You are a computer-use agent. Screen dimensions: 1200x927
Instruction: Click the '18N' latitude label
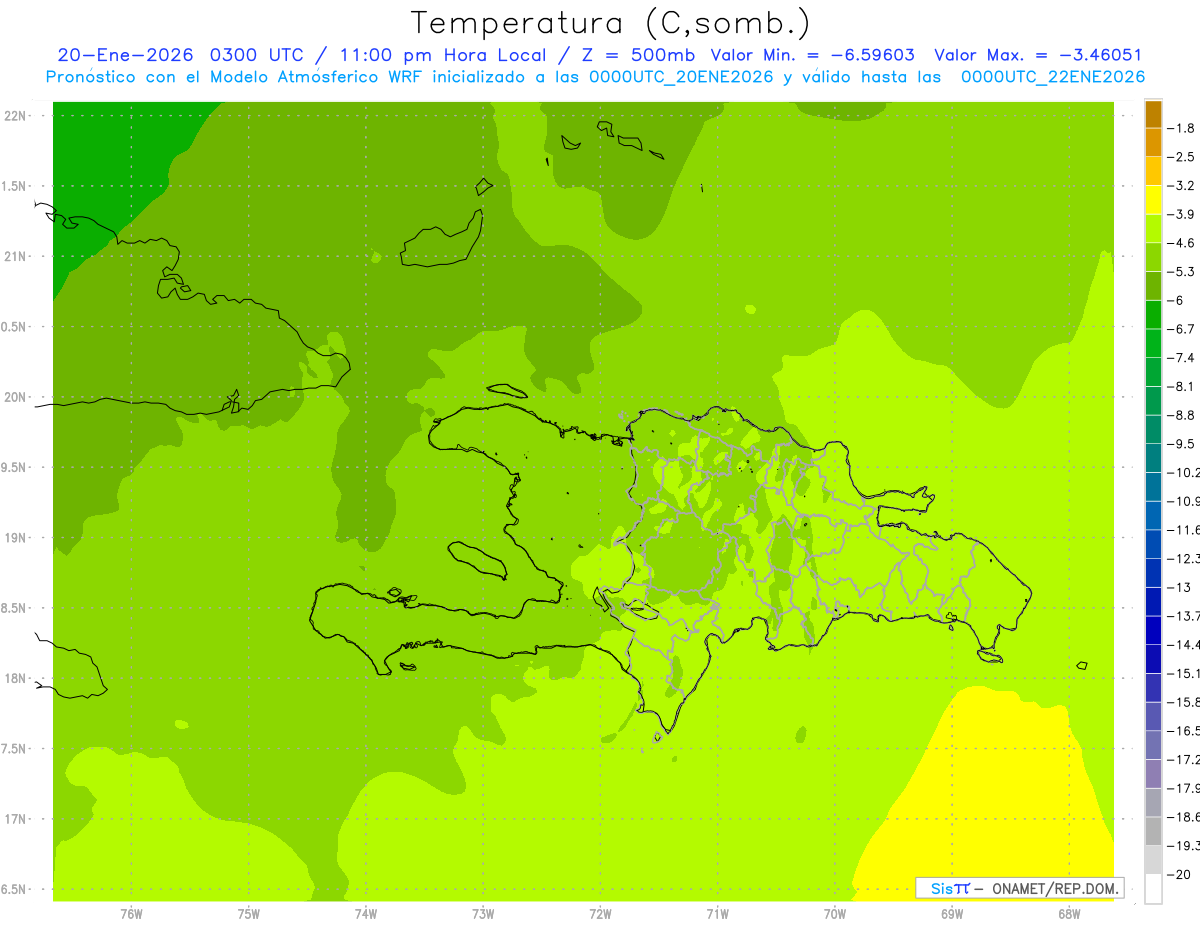pos(15,678)
